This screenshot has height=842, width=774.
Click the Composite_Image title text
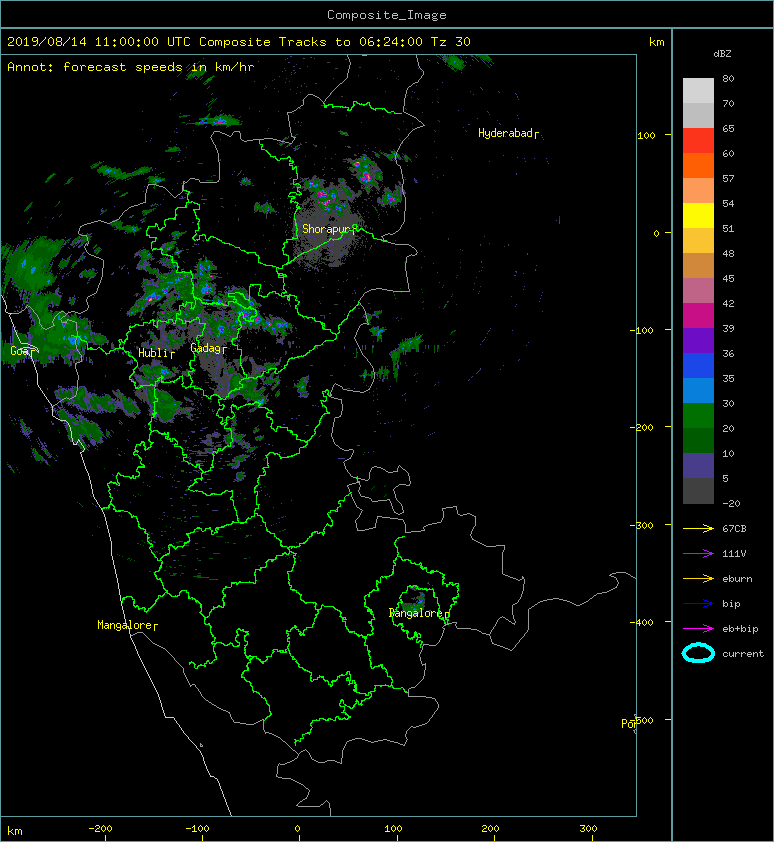tap(387, 15)
